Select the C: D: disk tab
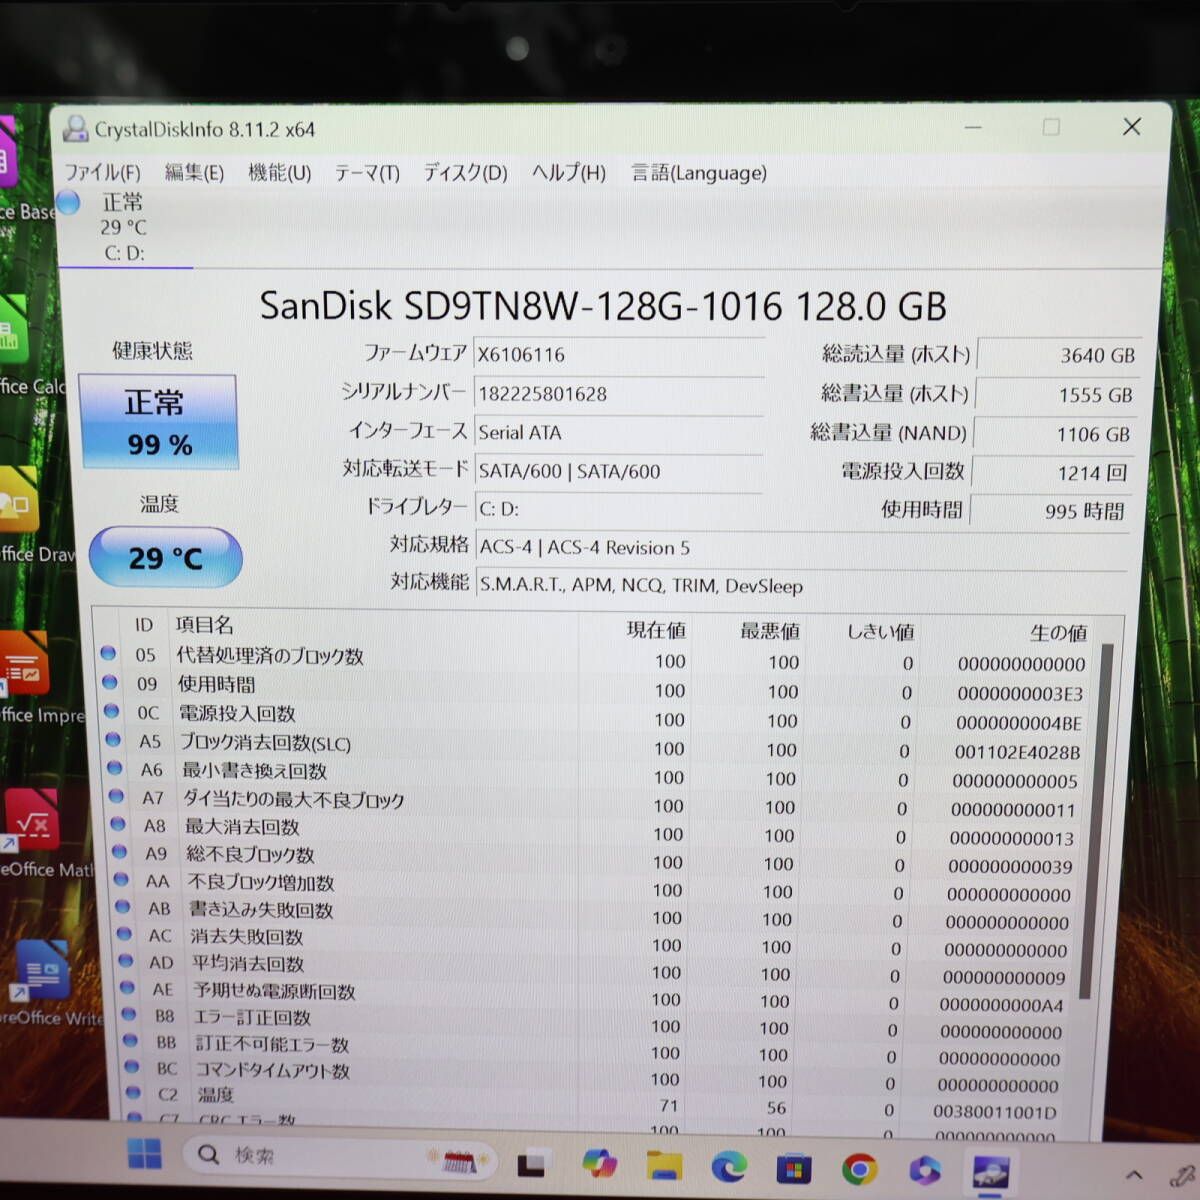The image size is (1200, 1200). pyautogui.click(x=124, y=228)
